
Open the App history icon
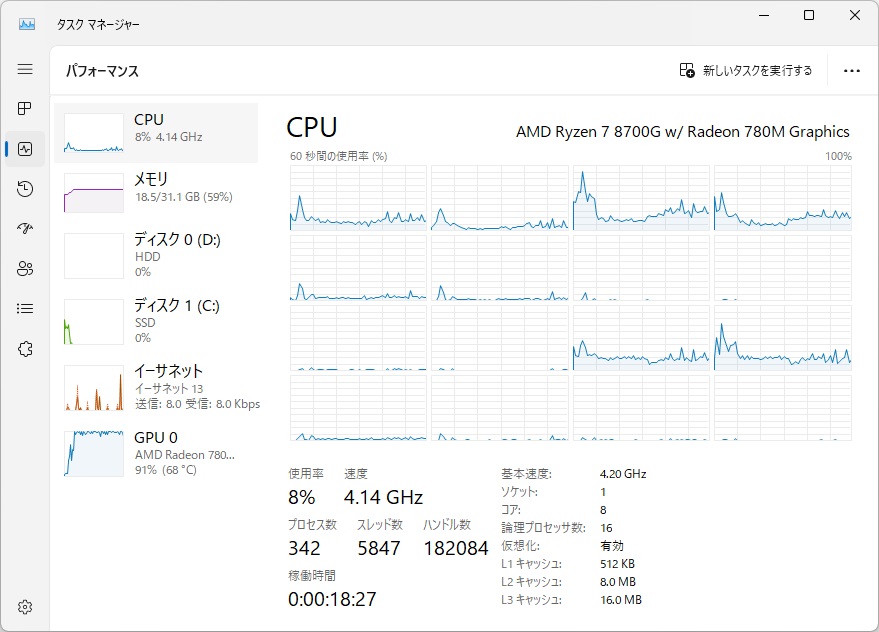(x=25, y=189)
